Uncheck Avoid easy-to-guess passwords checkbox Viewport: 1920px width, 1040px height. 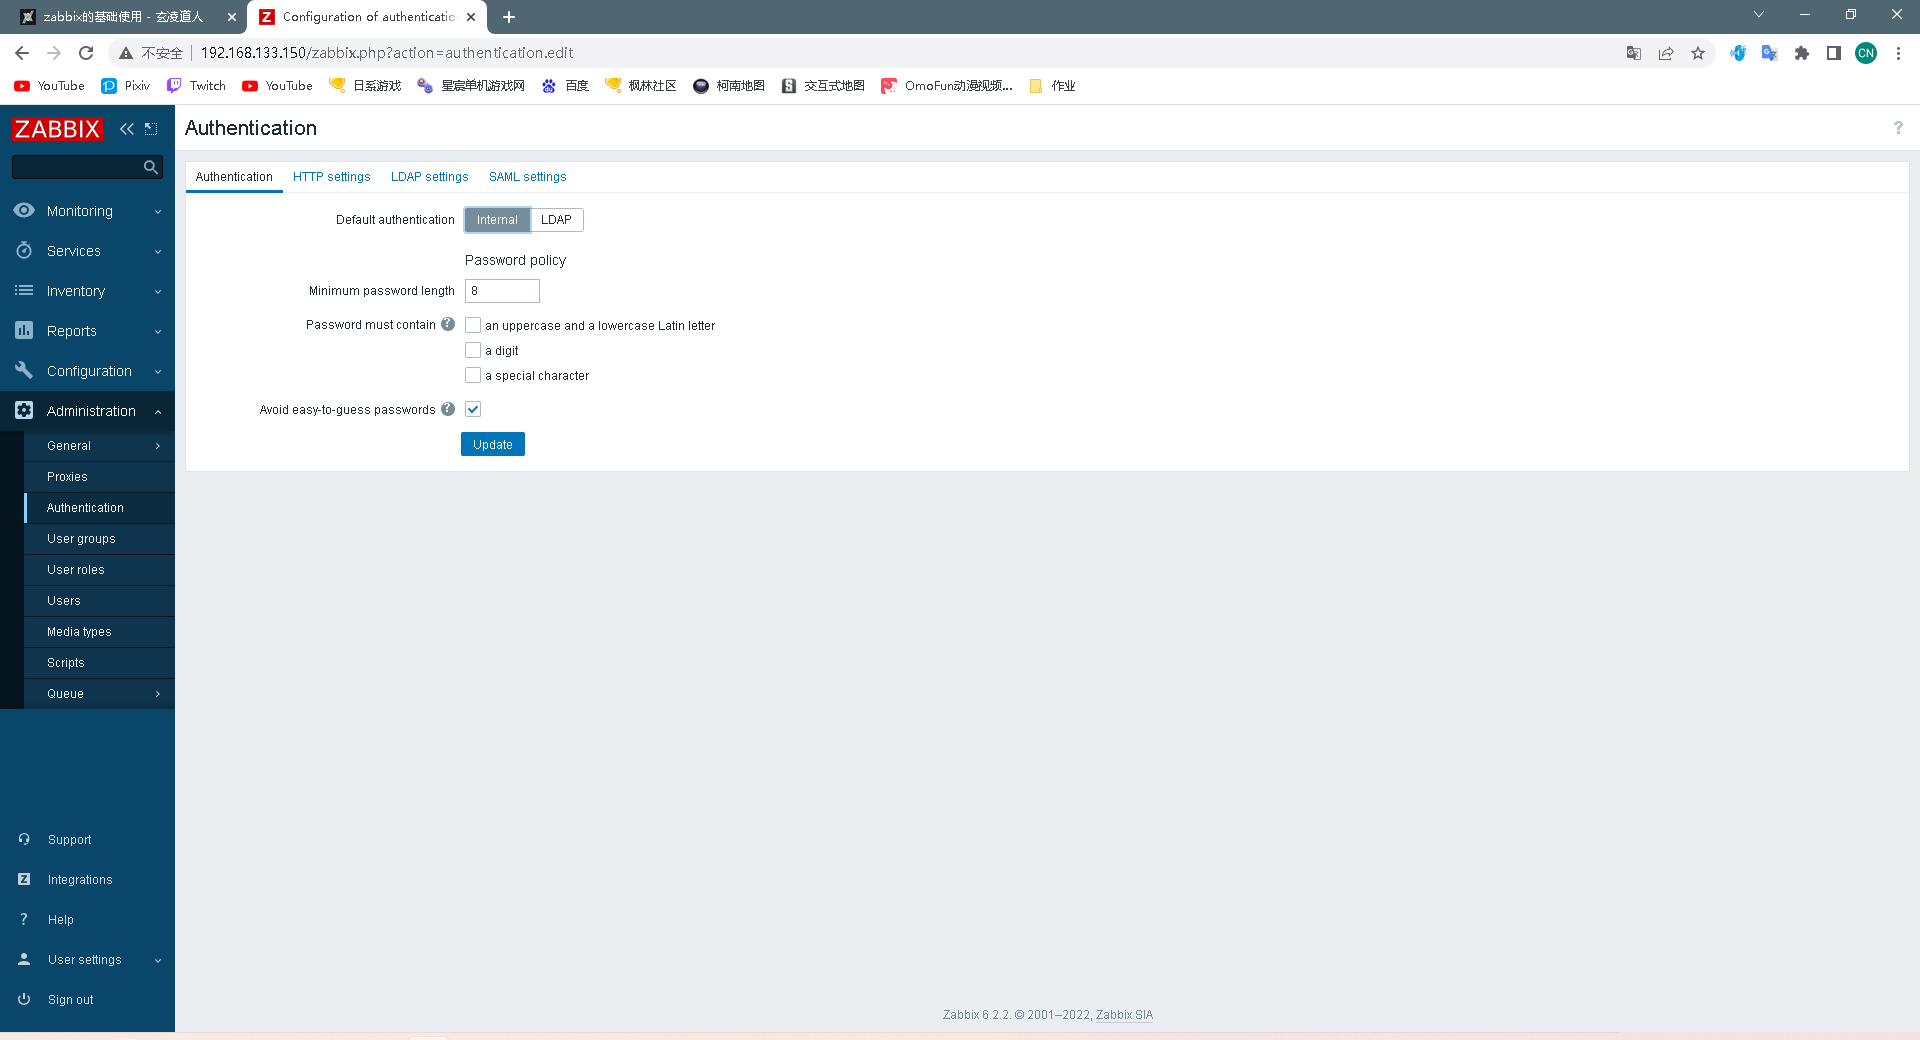point(473,409)
